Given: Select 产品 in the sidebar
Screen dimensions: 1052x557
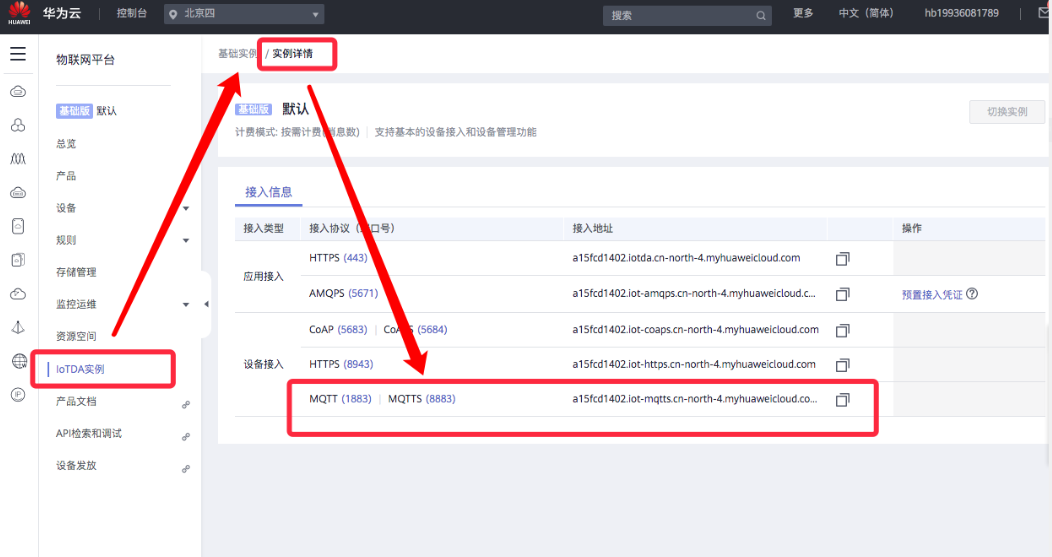Looking at the screenshot, I should [x=66, y=176].
